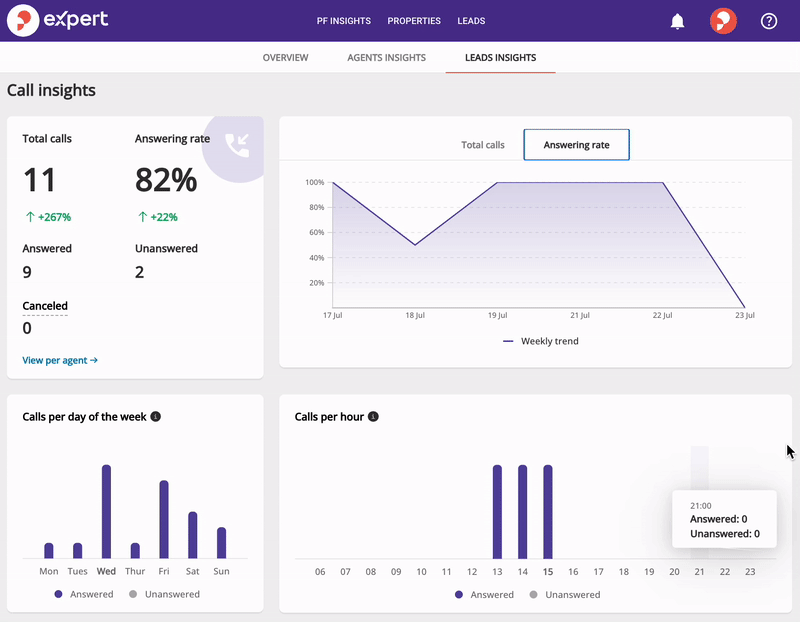Viewport: 800px width, 622px height.
Task: Follow the View per agent link
Action: [x=60, y=360]
